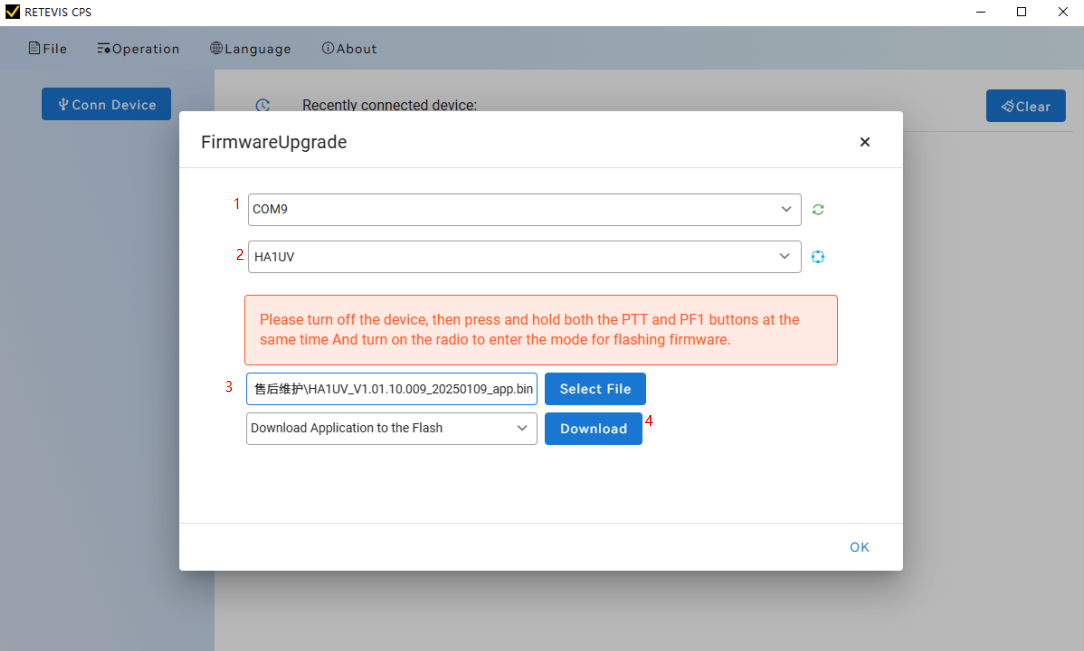Click the blue detect model icon beside HA1UV
This screenshot has width=1084, height=651.
pyautogui.click(x=818, y=256)
